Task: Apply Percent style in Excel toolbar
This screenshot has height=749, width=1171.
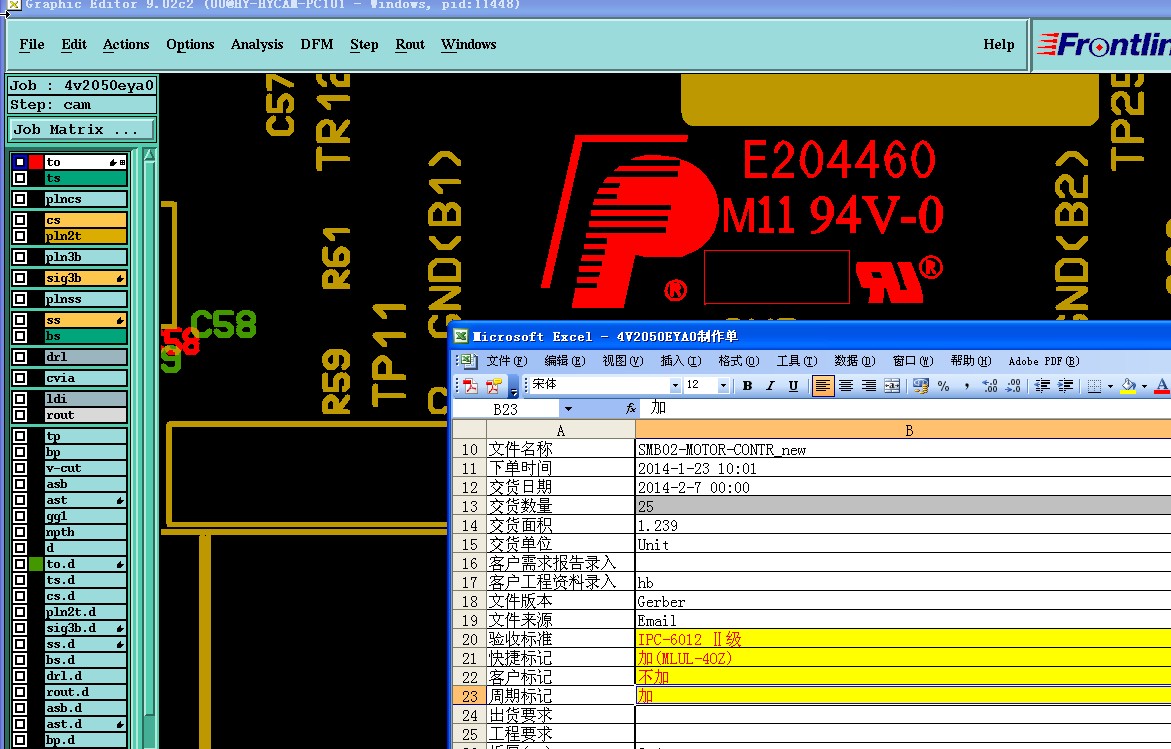Action: pos(943,385)
